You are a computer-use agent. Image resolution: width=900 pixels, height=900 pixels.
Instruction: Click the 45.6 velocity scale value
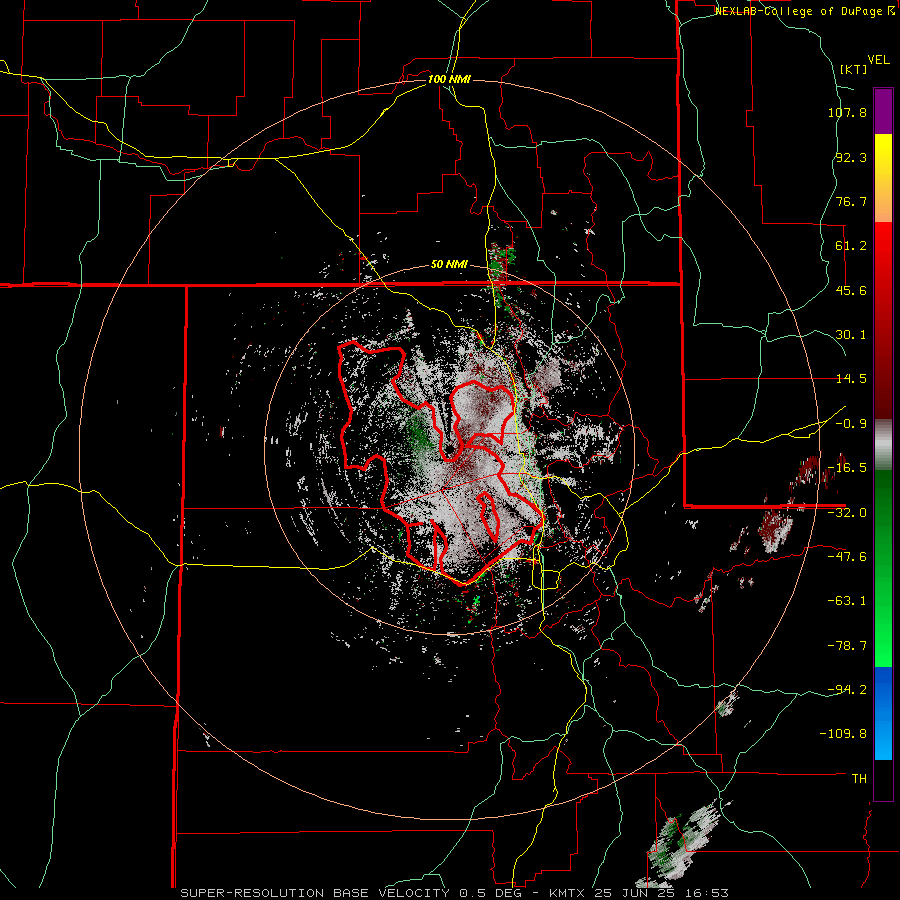pos(851,290)
